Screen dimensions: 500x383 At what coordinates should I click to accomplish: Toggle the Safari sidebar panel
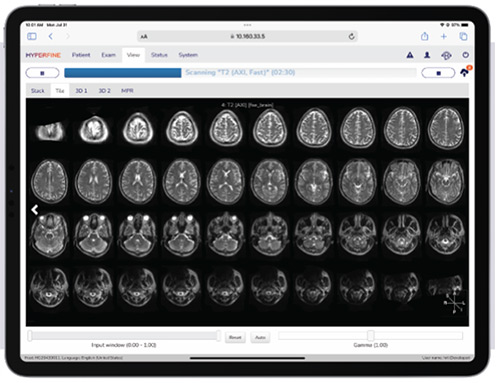[x=32, y=36]
